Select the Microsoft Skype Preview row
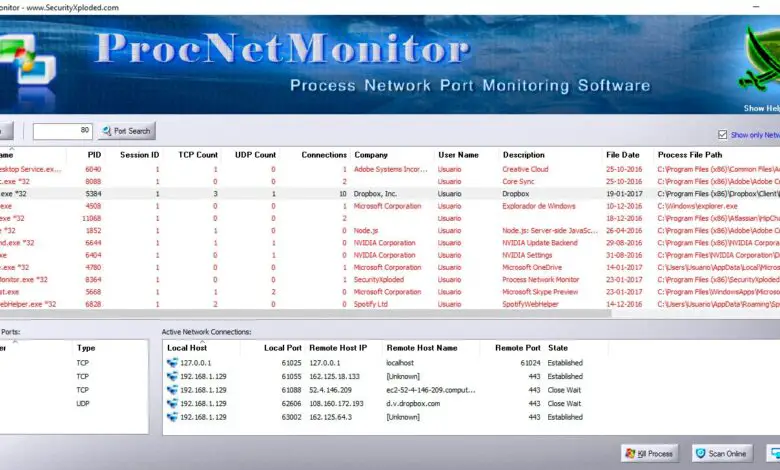Viewport: 780px width, 470px height. tap(390, 292)
